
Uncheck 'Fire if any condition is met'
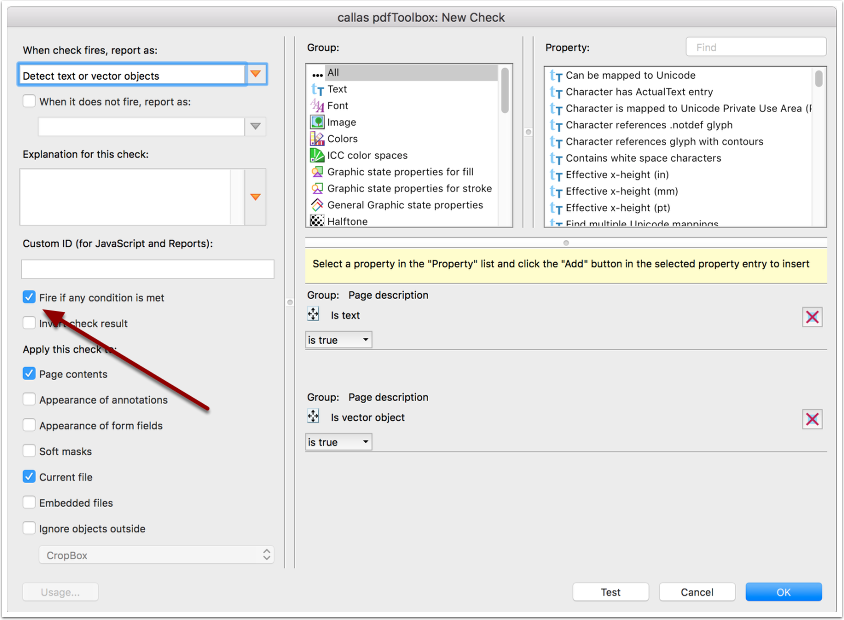point(29,297)
